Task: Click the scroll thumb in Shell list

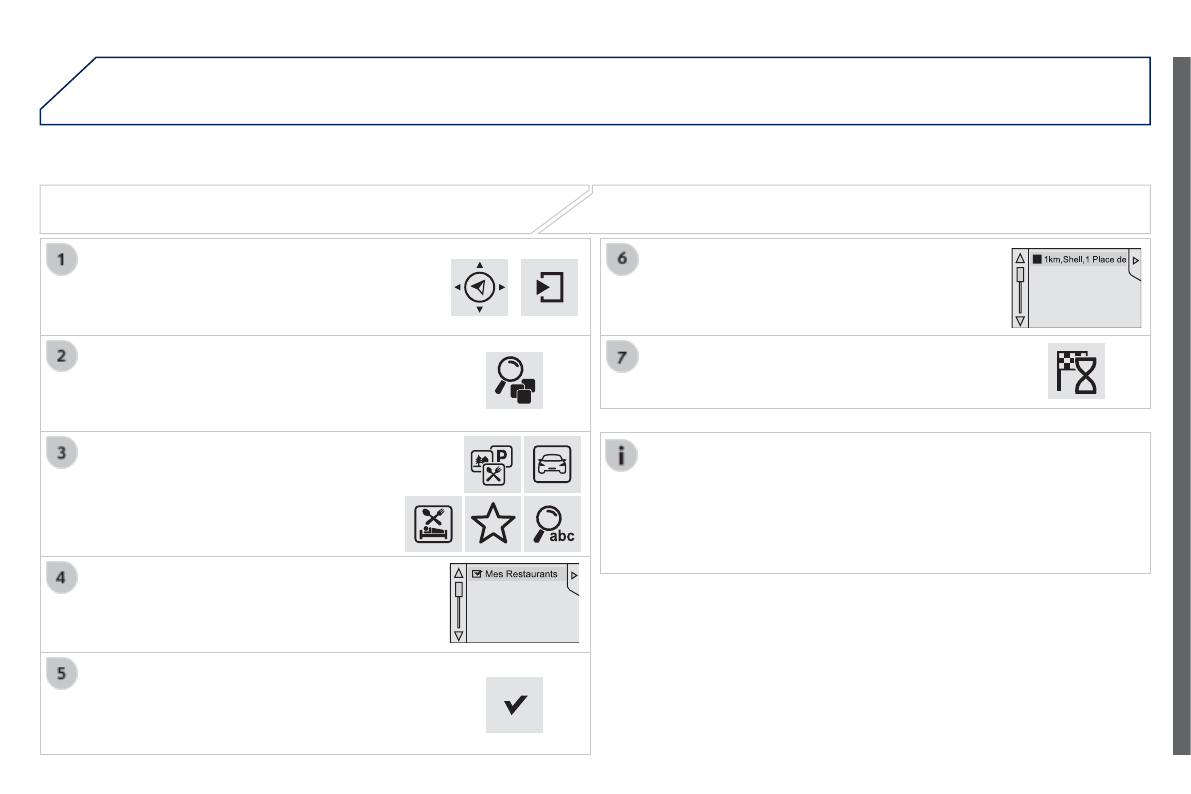Action: click(1020, 274)
